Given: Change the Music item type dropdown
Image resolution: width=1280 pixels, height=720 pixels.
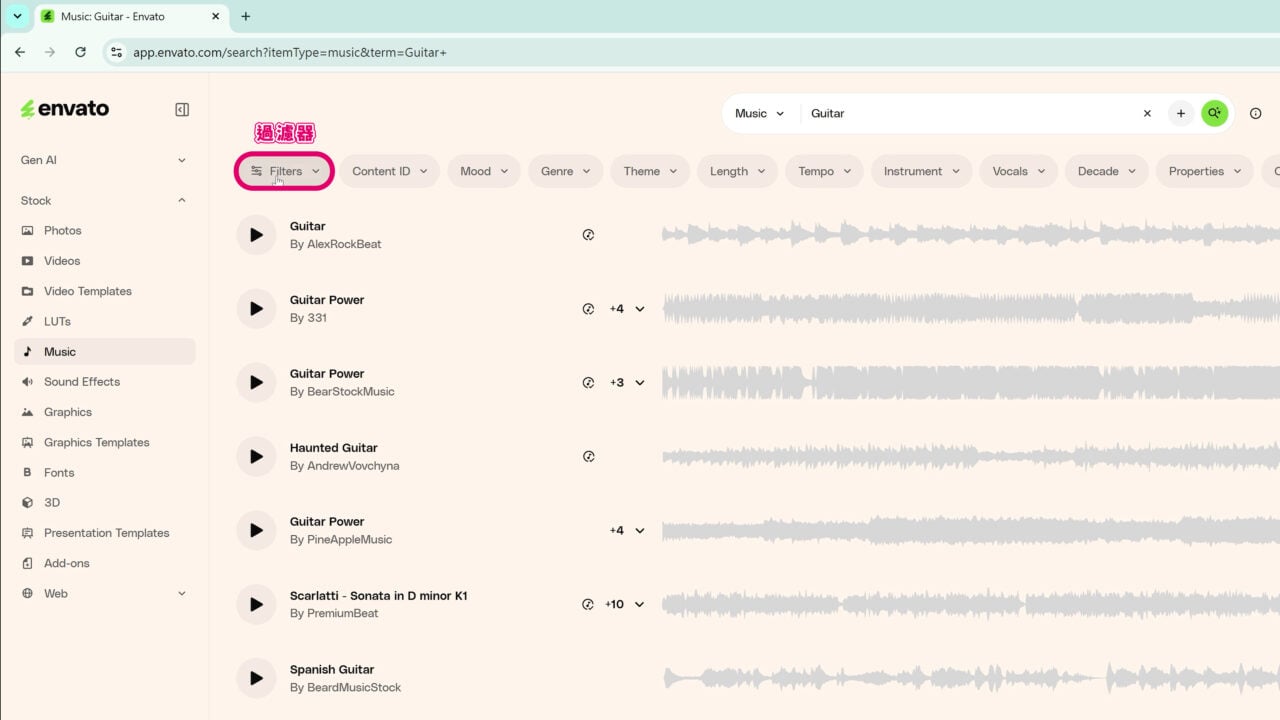Looking at the screenshot, I should tap(760, 113).
